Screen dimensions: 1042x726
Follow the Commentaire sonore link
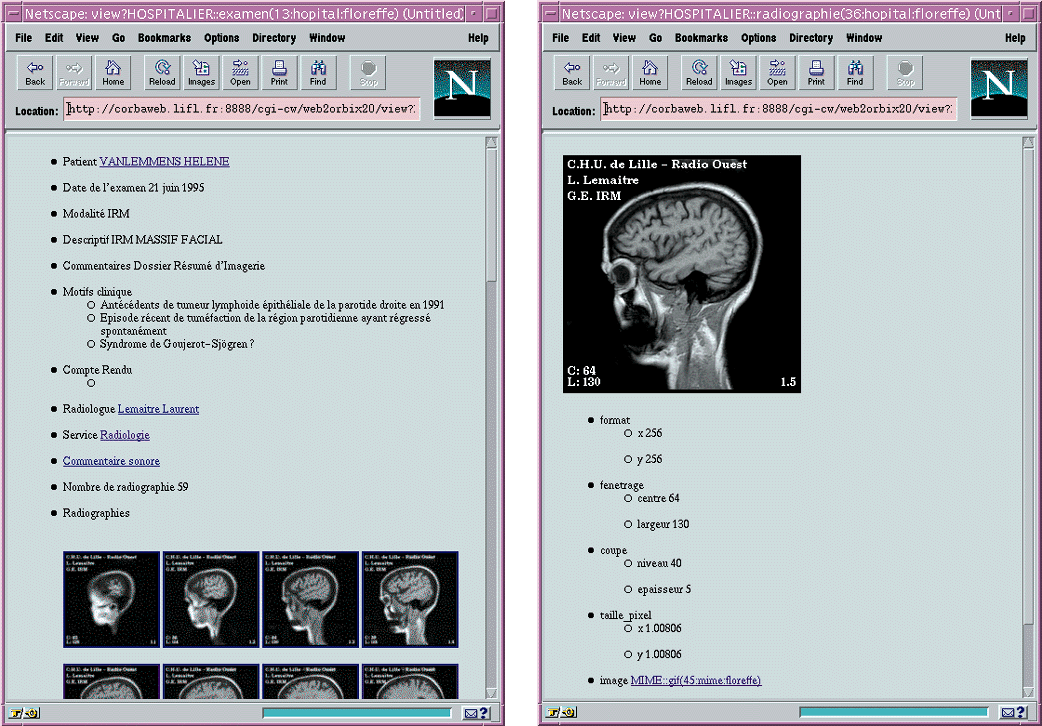pyautogui.click(x=111, y=461)
